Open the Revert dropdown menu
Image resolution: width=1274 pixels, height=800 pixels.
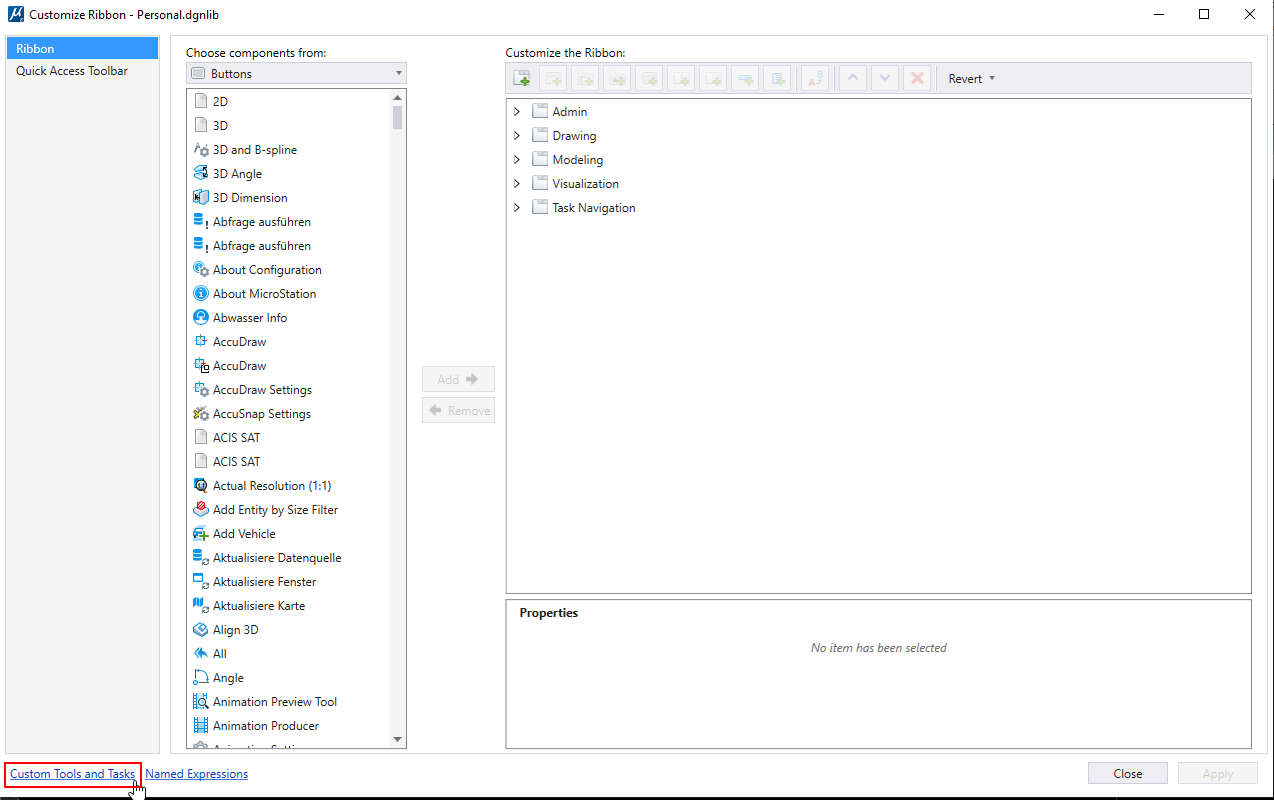click(972, 79)
